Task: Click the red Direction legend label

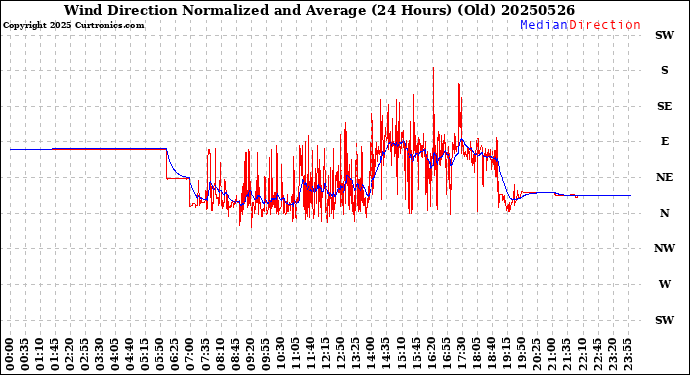Action: point(605,25)
